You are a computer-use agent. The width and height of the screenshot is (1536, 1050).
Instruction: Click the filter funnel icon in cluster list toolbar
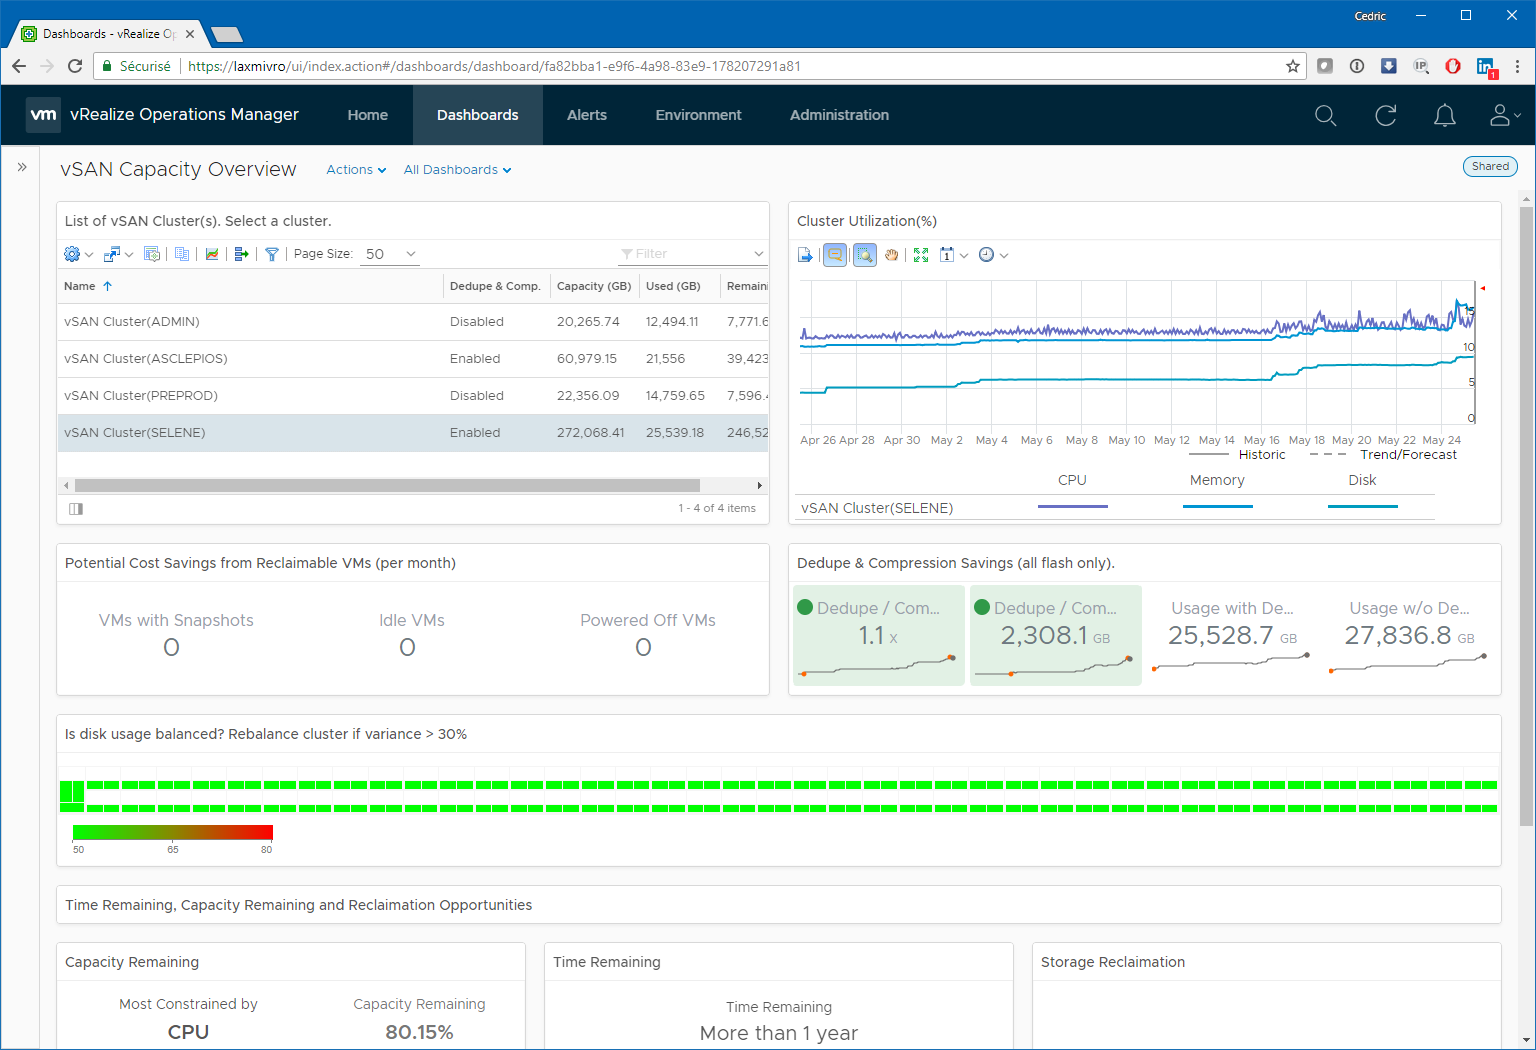click(271, 254)
